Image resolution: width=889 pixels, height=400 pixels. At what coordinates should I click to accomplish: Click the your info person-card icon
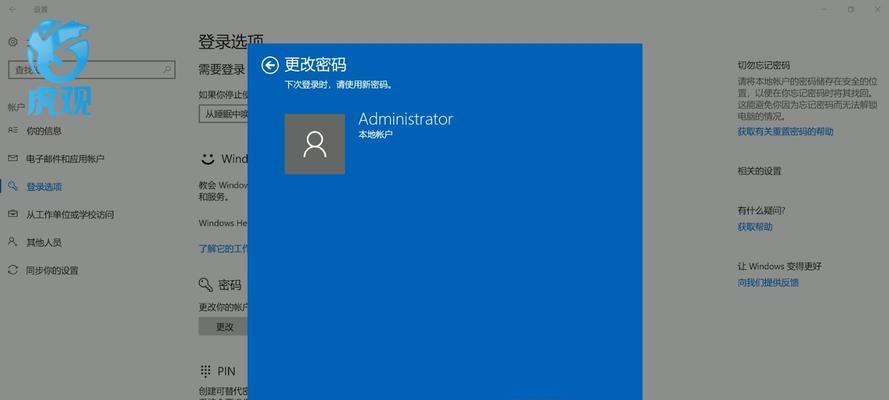click(13, 130)
